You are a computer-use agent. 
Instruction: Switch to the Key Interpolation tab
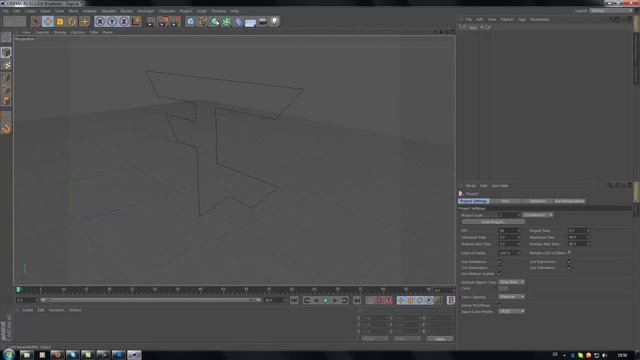tap(569, 201)
